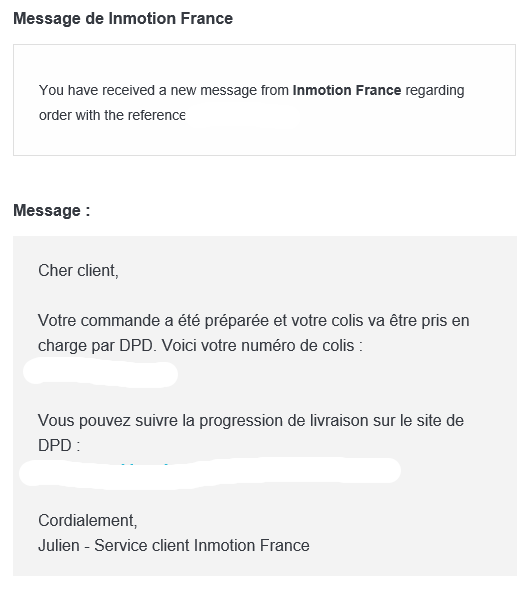Click the redacted DPD tracking link
This screenshot has height=589, width=529.
[210, 471]
